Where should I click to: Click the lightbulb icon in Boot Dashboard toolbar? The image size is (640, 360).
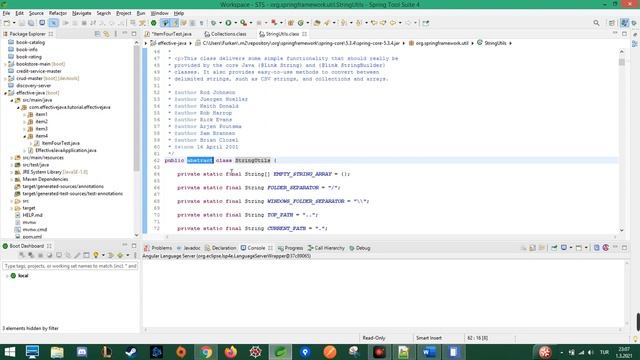[x=96, y=255]
